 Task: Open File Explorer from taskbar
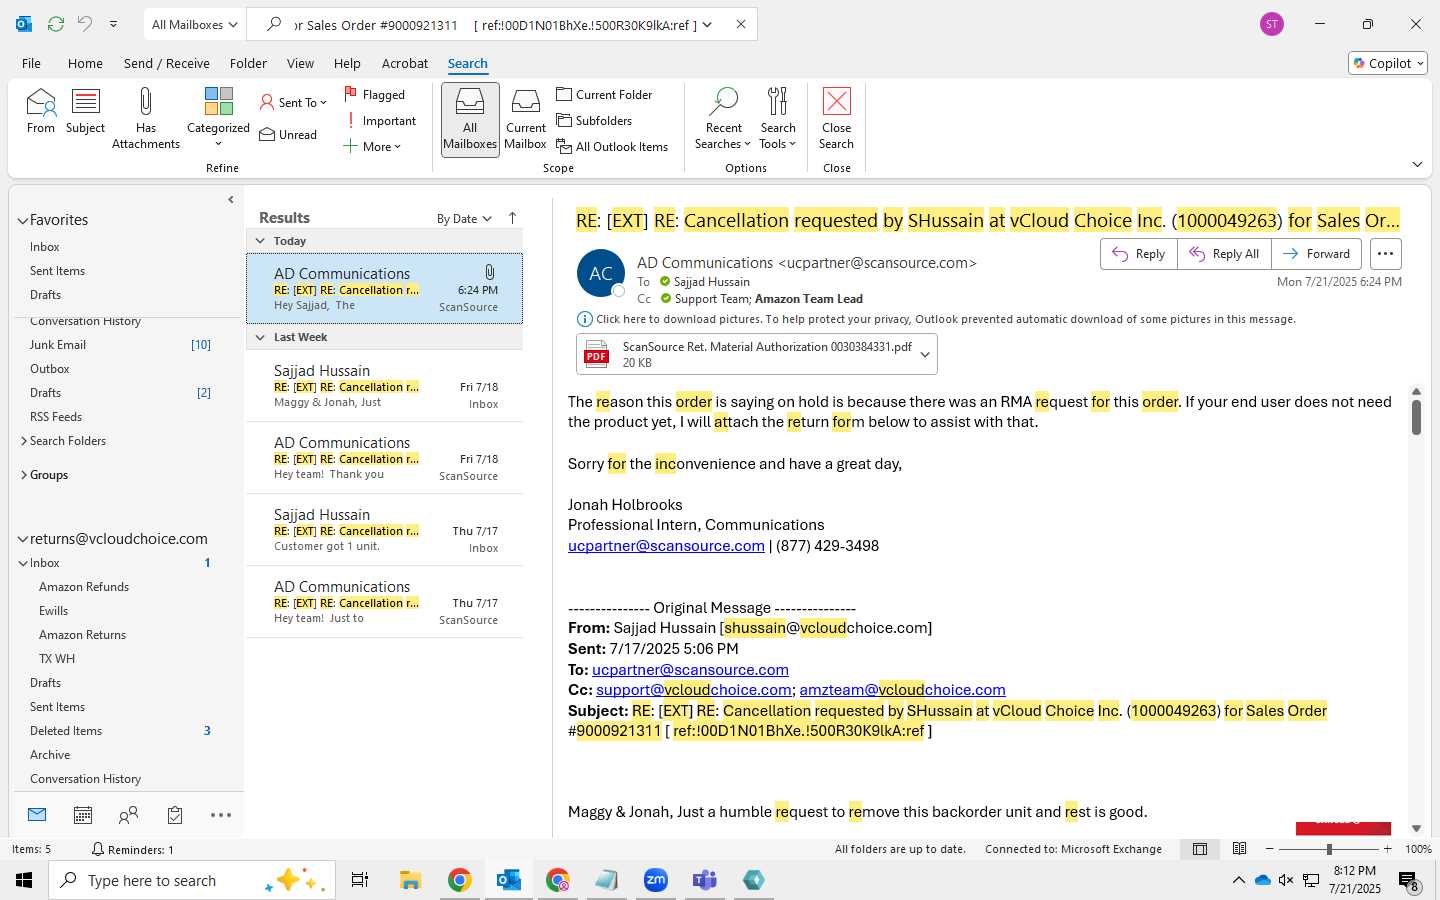410,880
